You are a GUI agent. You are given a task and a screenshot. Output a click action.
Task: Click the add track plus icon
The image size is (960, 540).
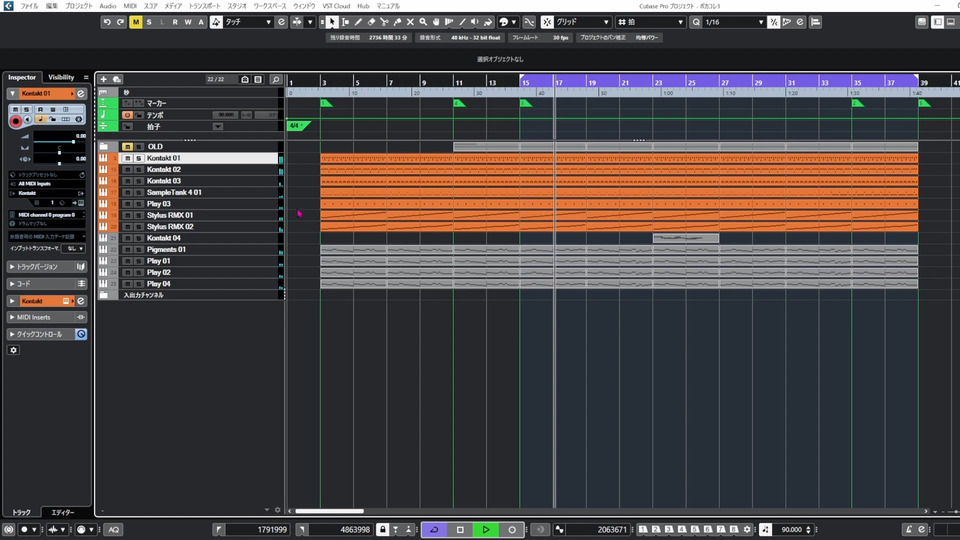click(103, 79)
